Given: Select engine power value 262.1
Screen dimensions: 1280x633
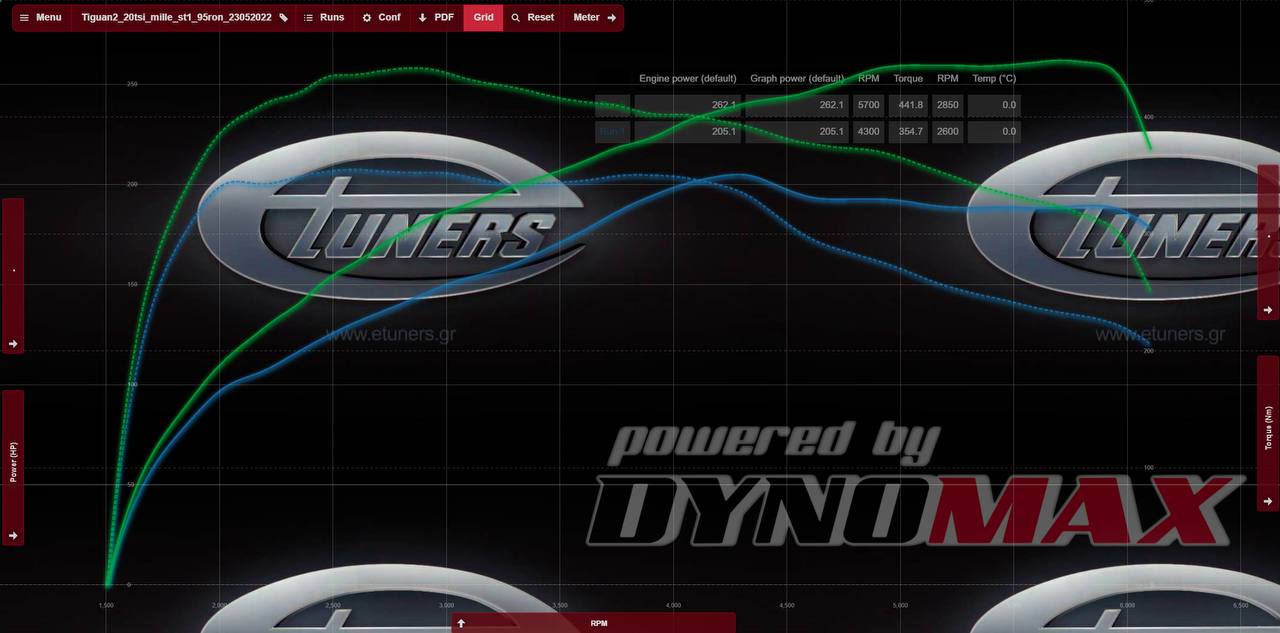Looking at the screenshot, I should (x=688, y=105).
